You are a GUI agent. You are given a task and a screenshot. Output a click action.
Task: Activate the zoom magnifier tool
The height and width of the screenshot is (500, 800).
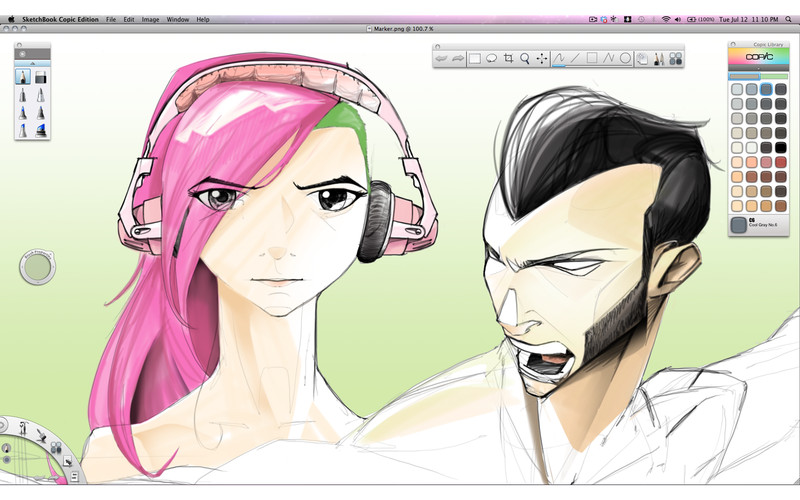(525, 59)
